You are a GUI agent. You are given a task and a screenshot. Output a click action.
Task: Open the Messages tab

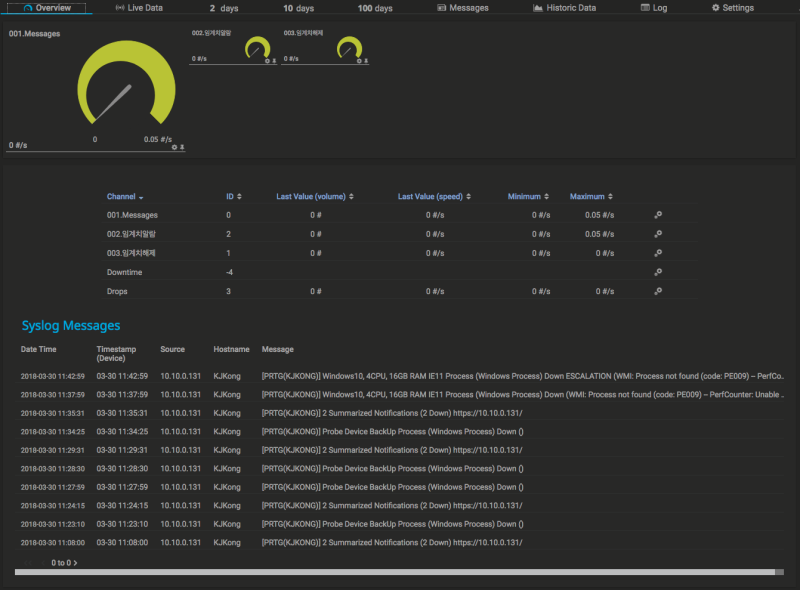(463, 8)
